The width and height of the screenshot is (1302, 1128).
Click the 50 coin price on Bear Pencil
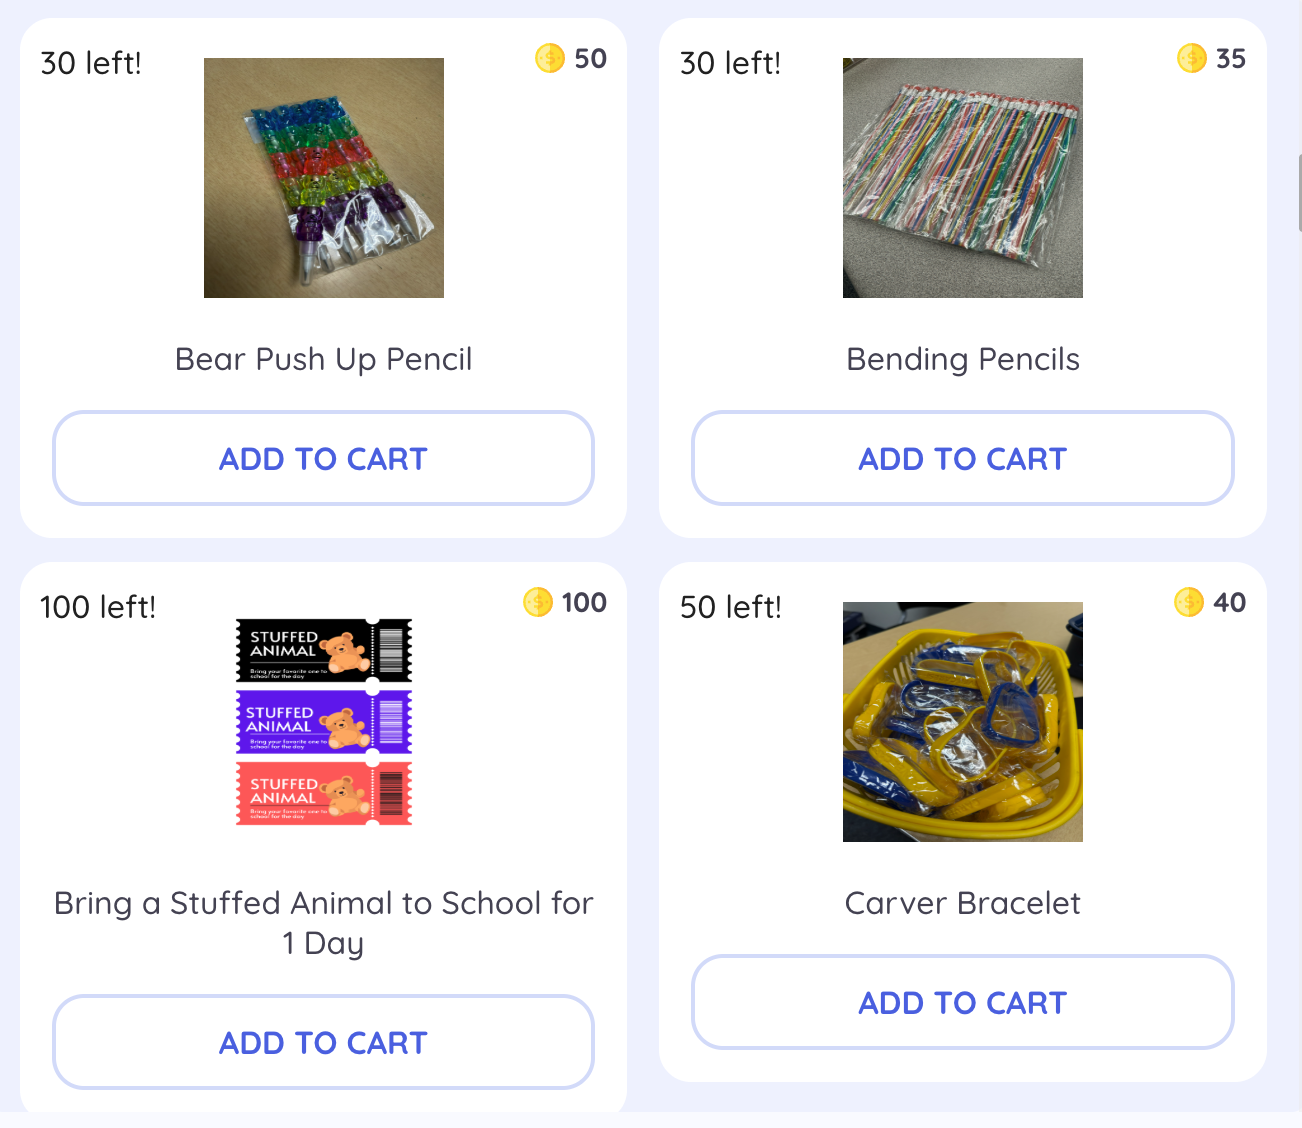(x=591, y=59)
